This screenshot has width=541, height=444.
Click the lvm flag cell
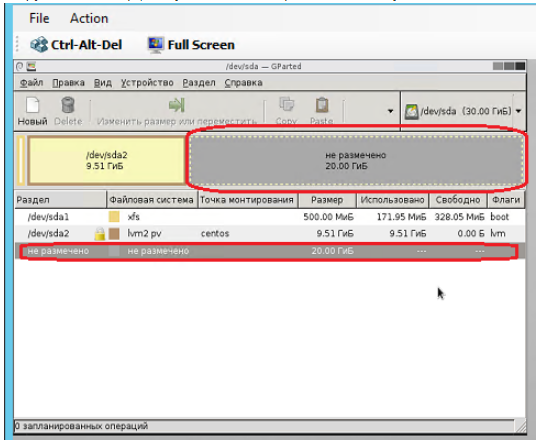tap(498, 234)
